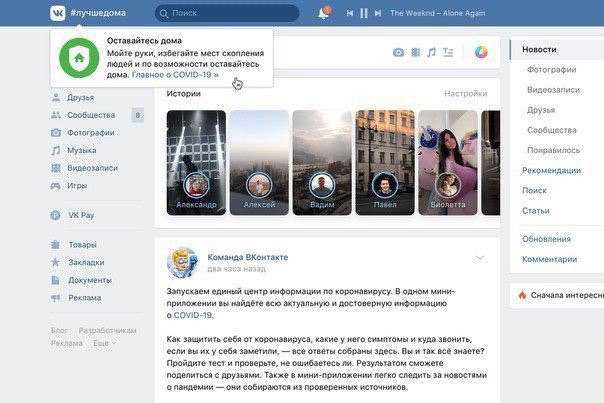Open The Weeknd – Alone Again track
The height and width of the screenshot is (403, 604).
pos(438,13)
